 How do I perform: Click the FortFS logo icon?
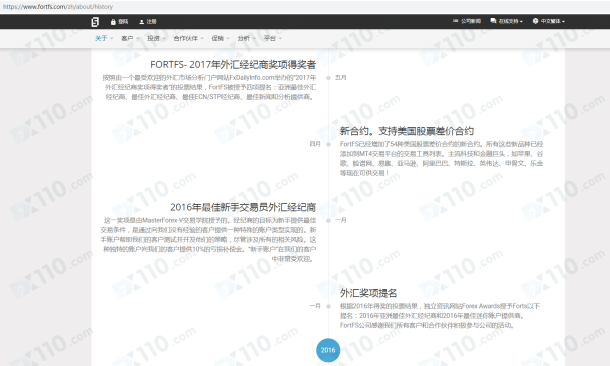click(95, 22)
